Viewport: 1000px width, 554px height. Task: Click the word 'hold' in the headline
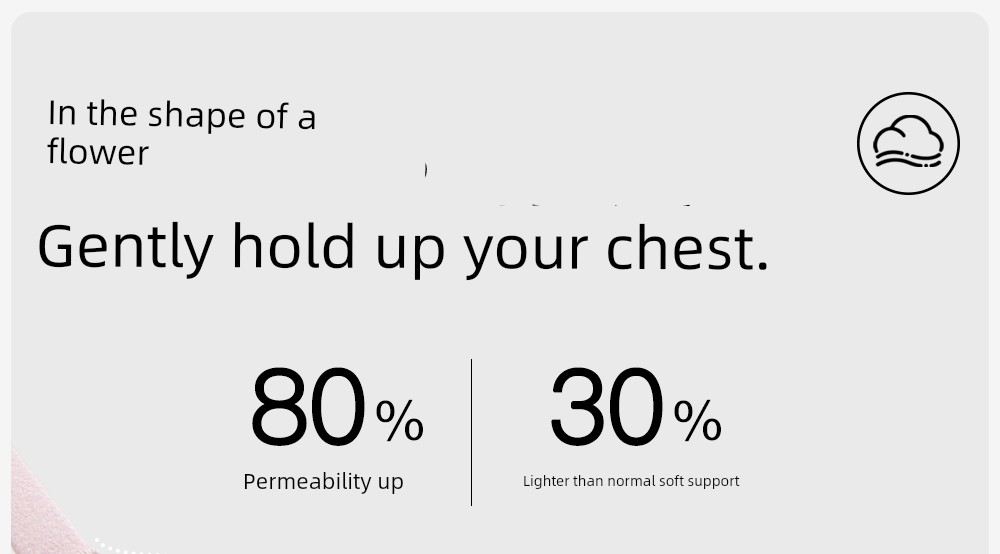click(293, 247)
